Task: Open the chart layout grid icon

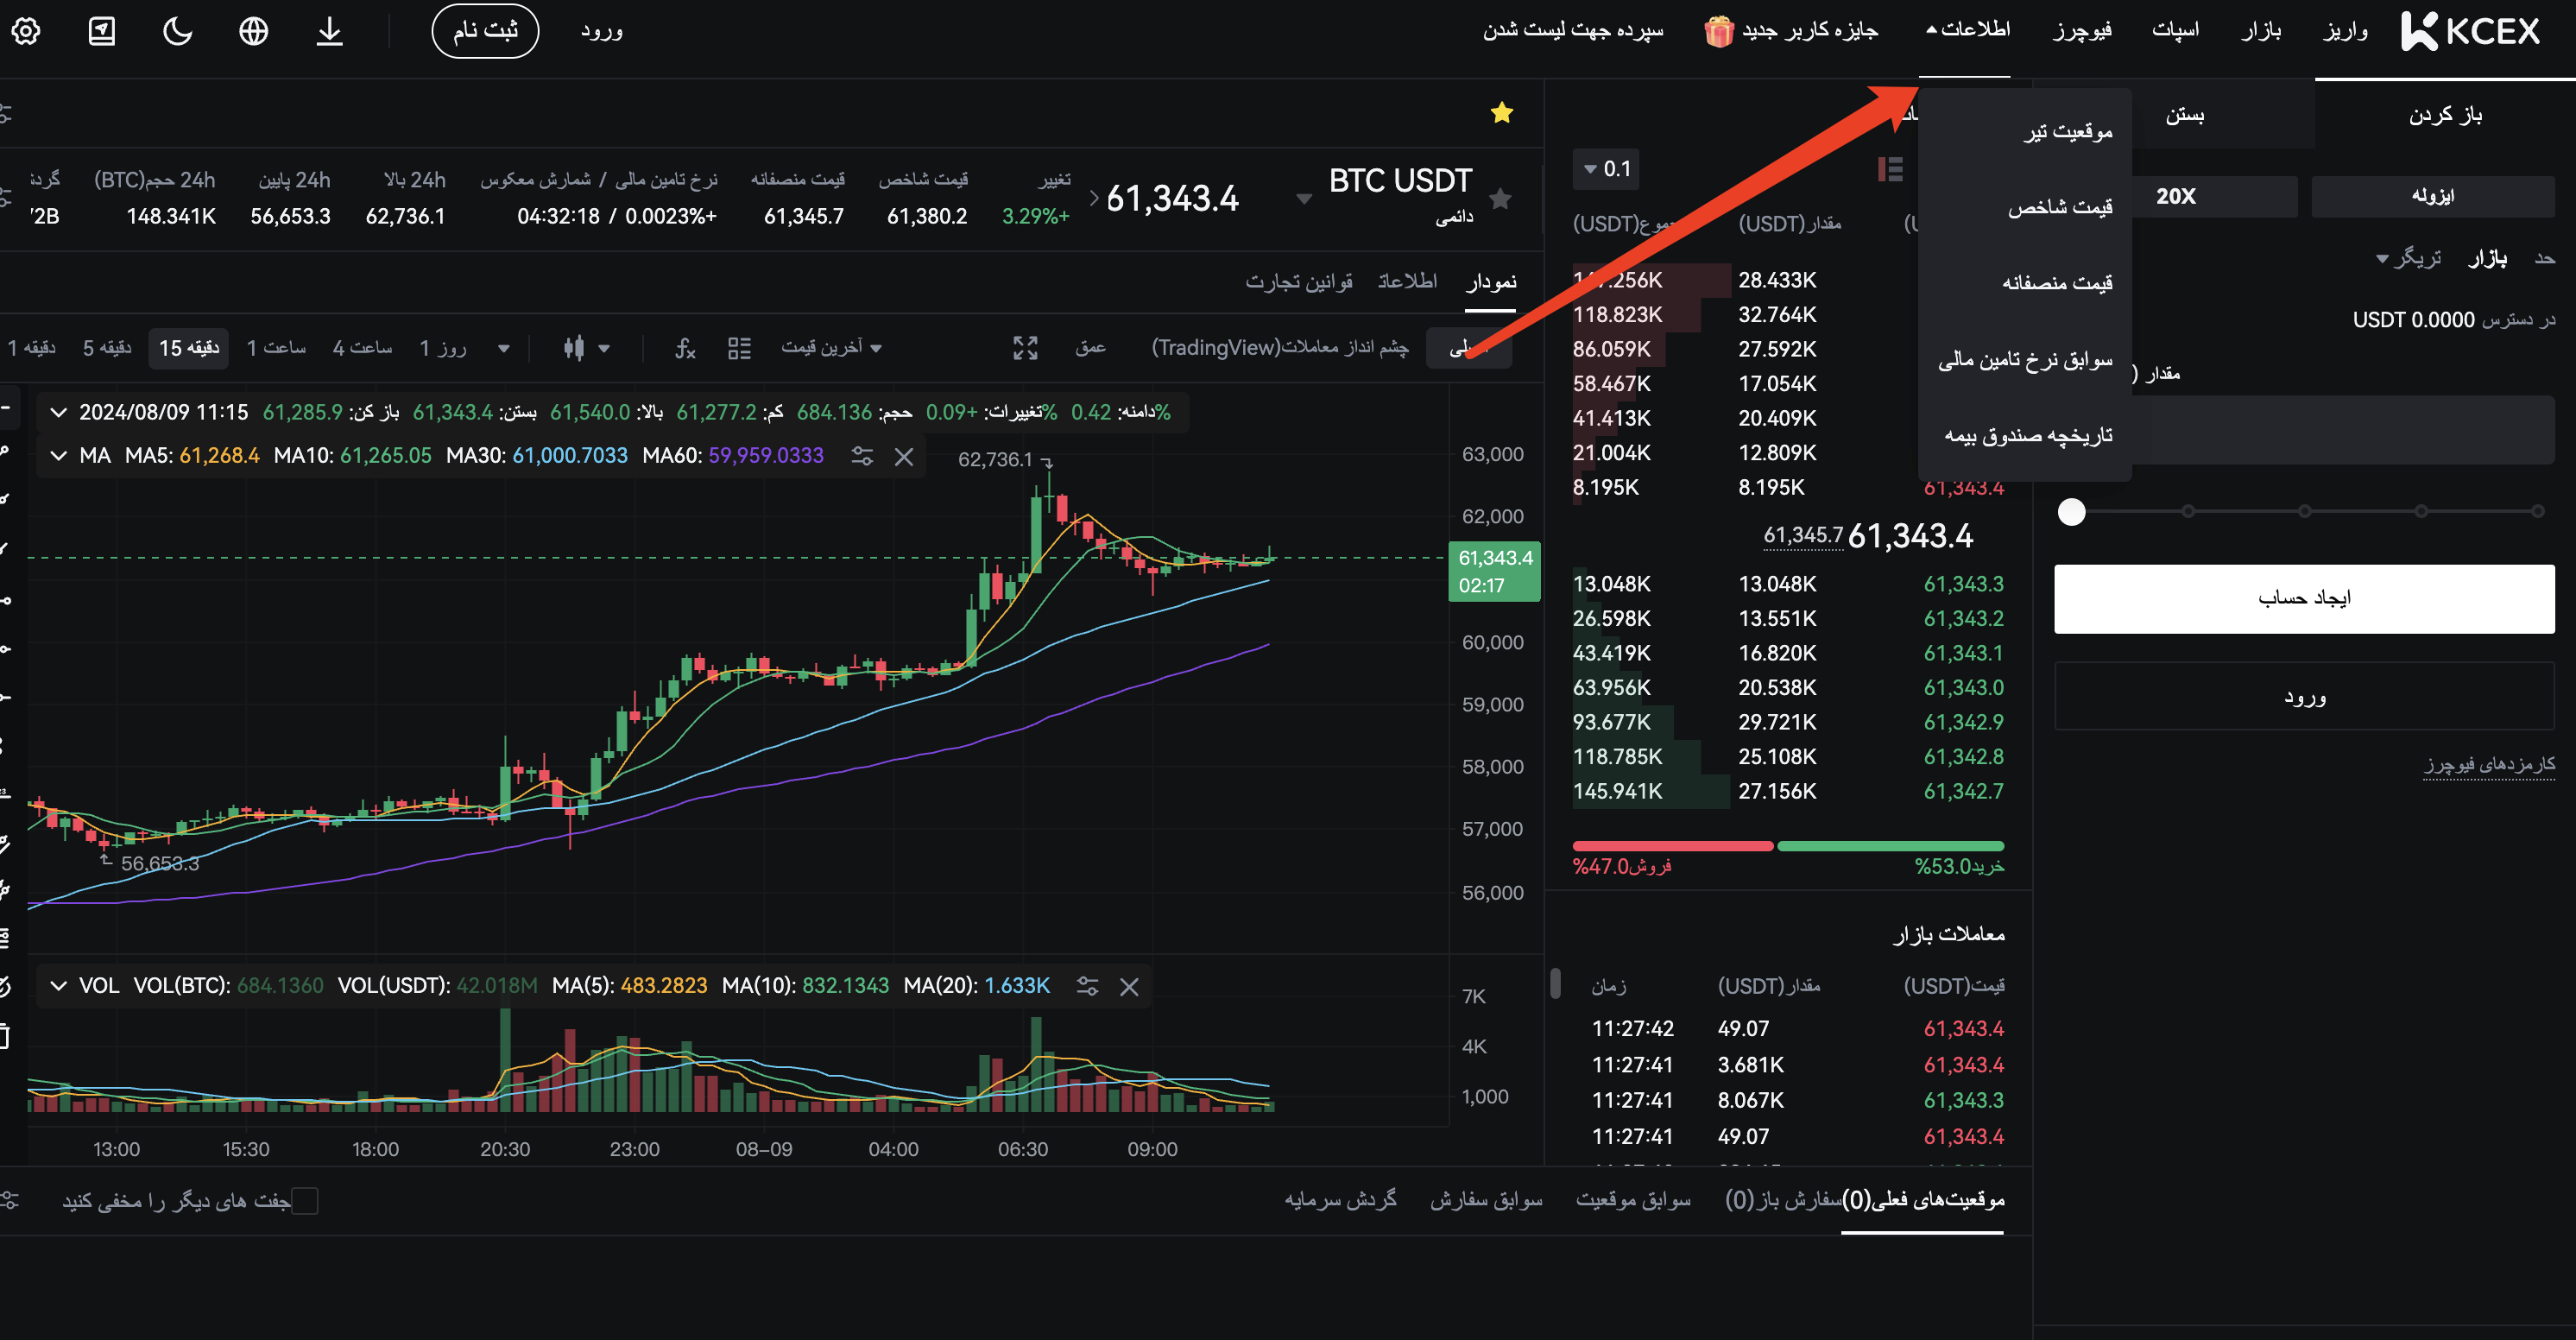Action: tap(739, 348)
